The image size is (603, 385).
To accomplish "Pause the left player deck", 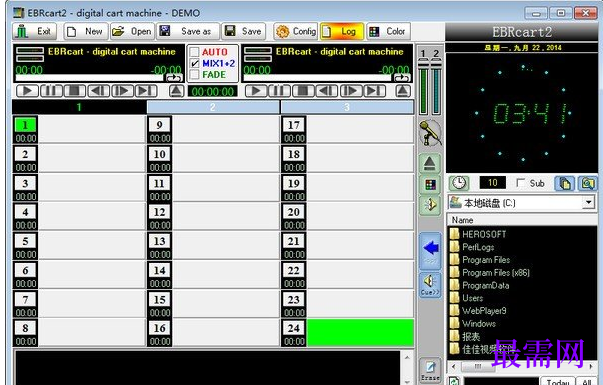I will point(51,91).
